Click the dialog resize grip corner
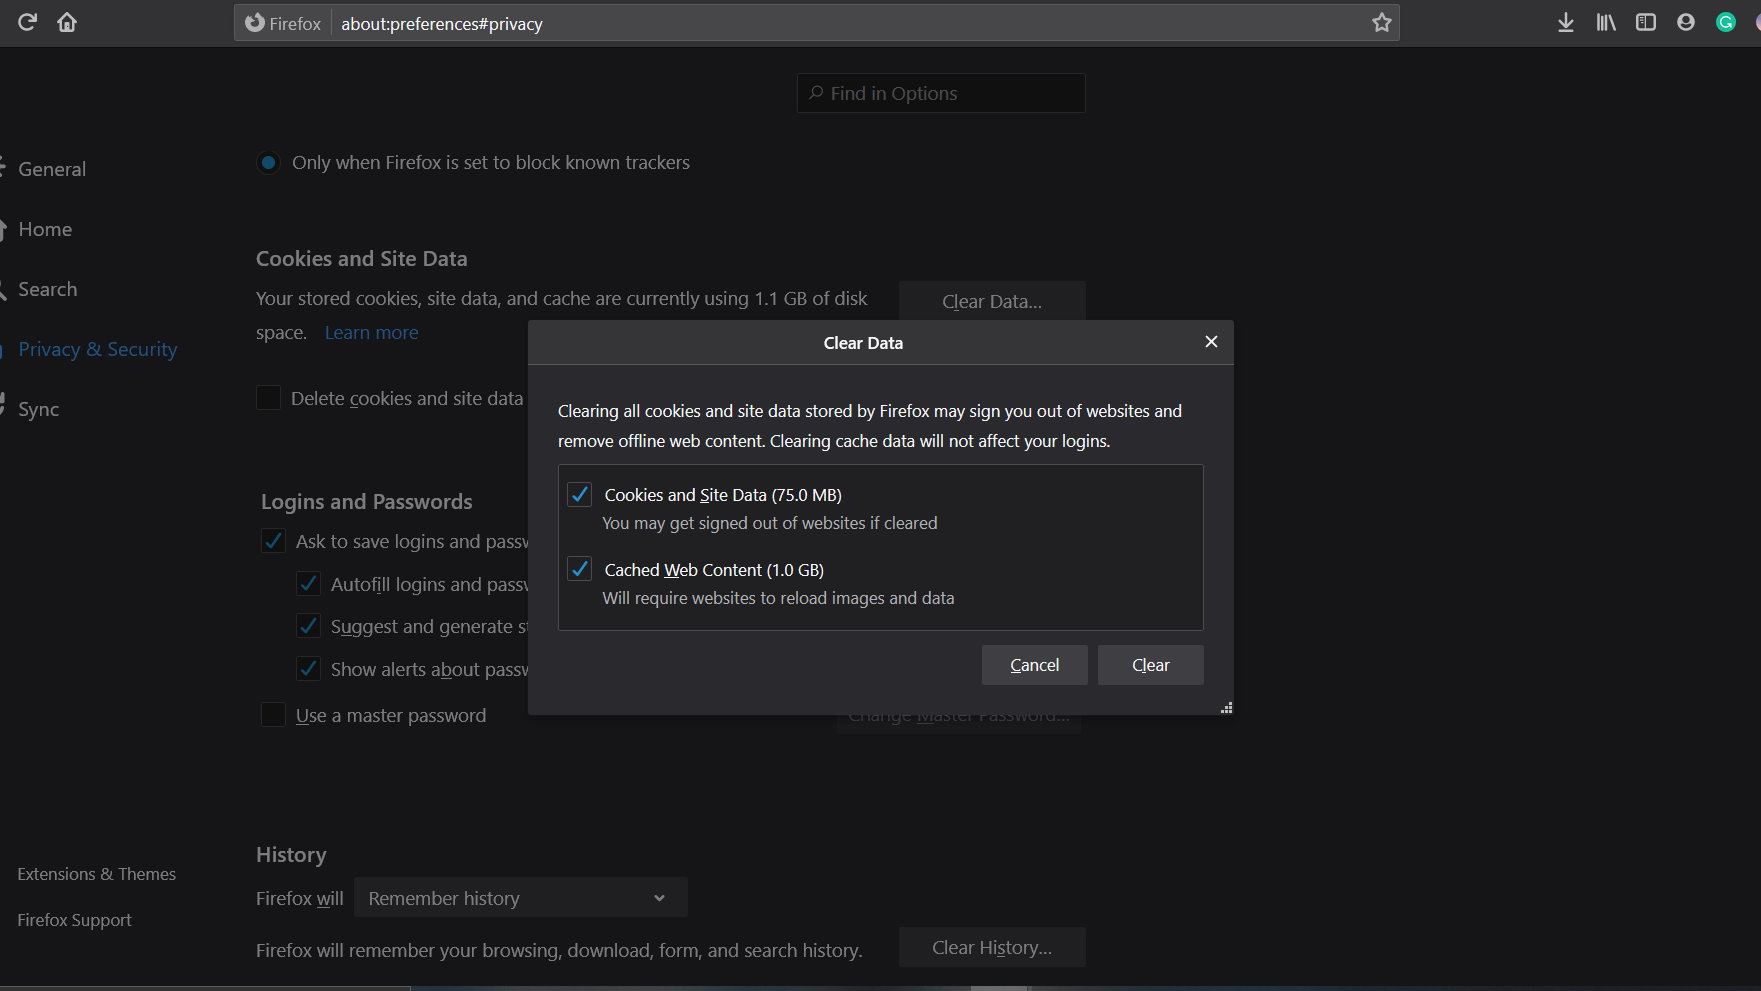This screenshot has width=1761, height=991. point(1226,707)
